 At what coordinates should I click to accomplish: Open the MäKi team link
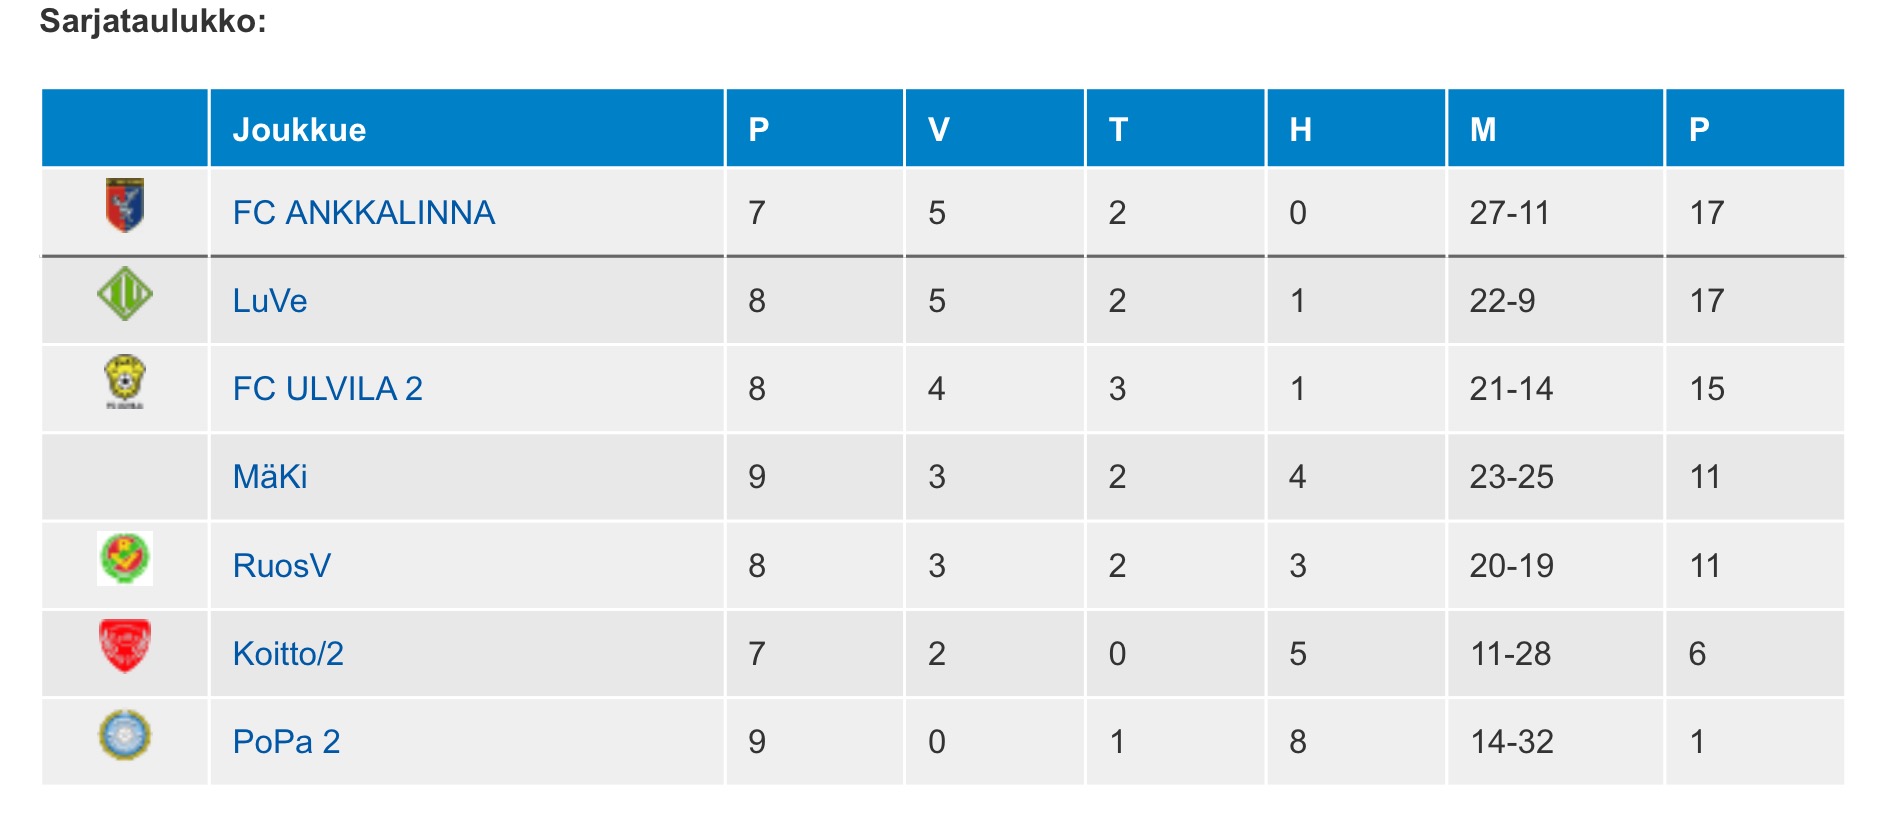(269, 477)
